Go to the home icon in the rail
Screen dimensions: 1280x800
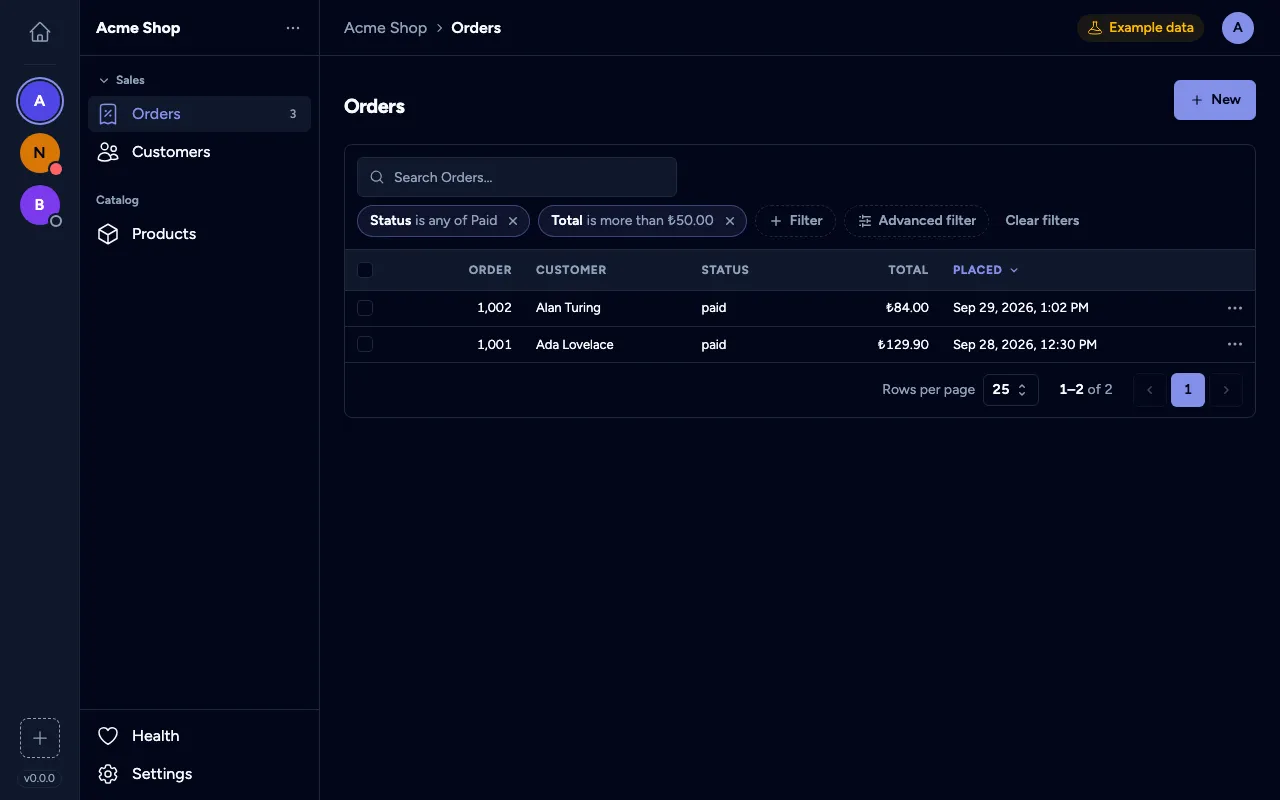coord(40,32)
